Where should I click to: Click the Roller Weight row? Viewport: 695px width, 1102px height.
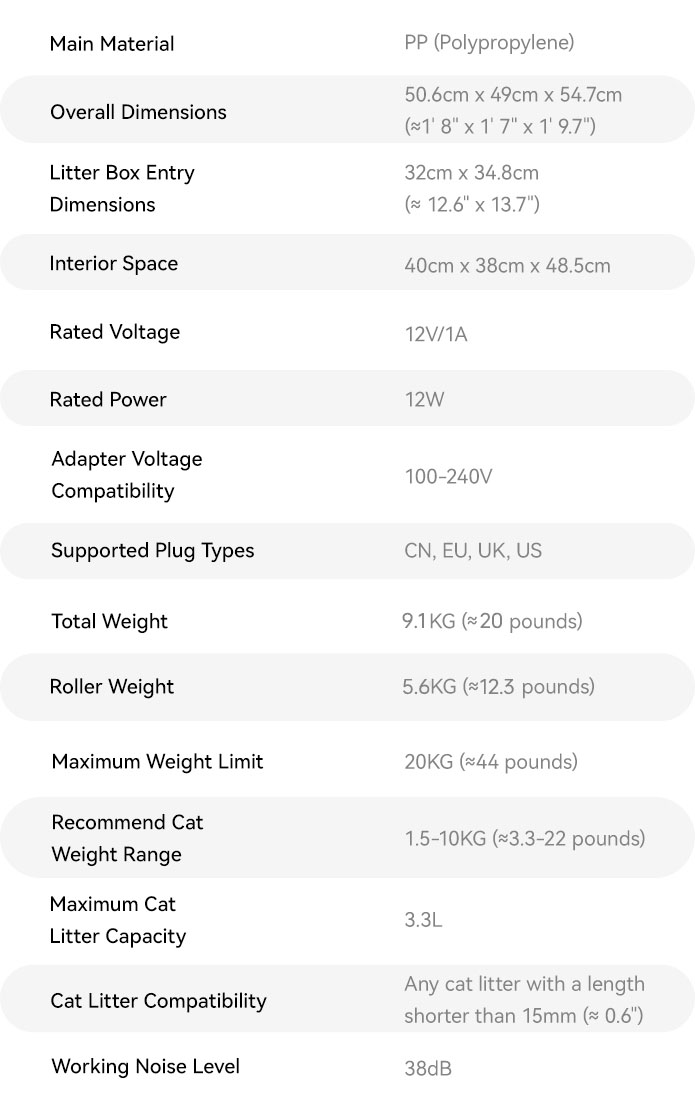347,687
